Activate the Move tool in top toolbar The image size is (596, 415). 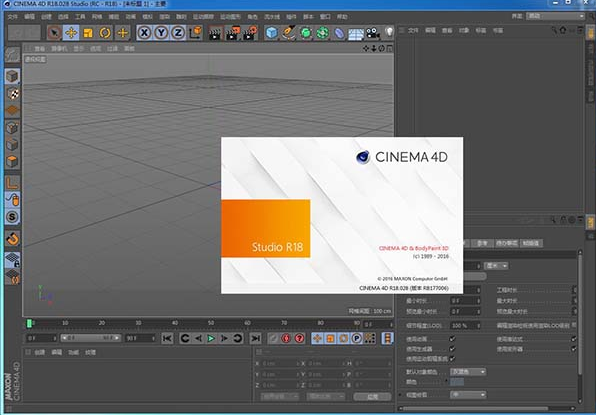tap(71, 33)
